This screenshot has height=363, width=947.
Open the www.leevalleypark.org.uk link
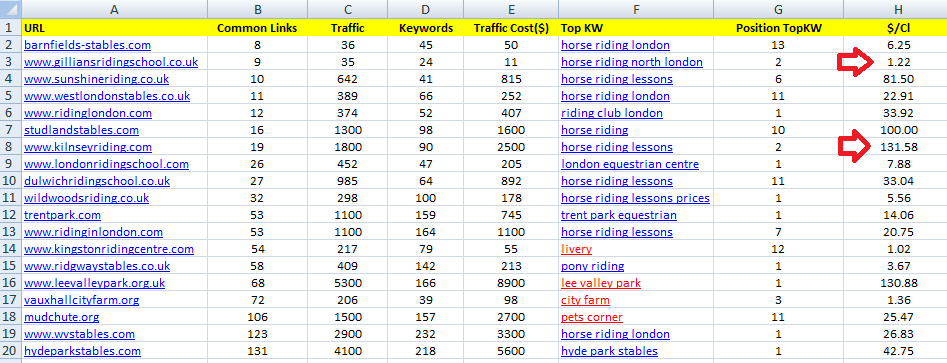(x=94, y=283)
